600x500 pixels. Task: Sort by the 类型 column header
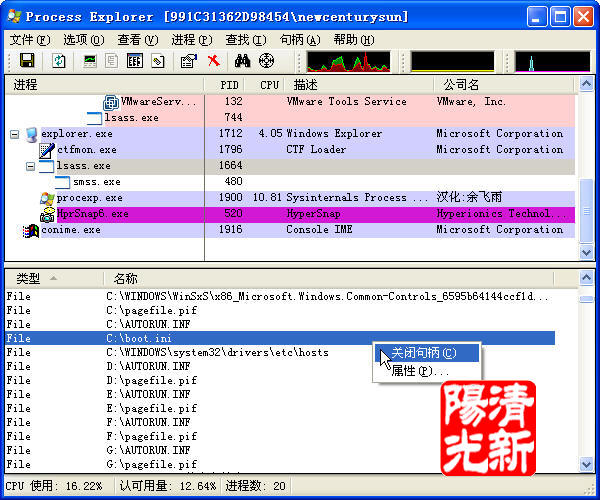pyautogui.click(x=54, y=279)
